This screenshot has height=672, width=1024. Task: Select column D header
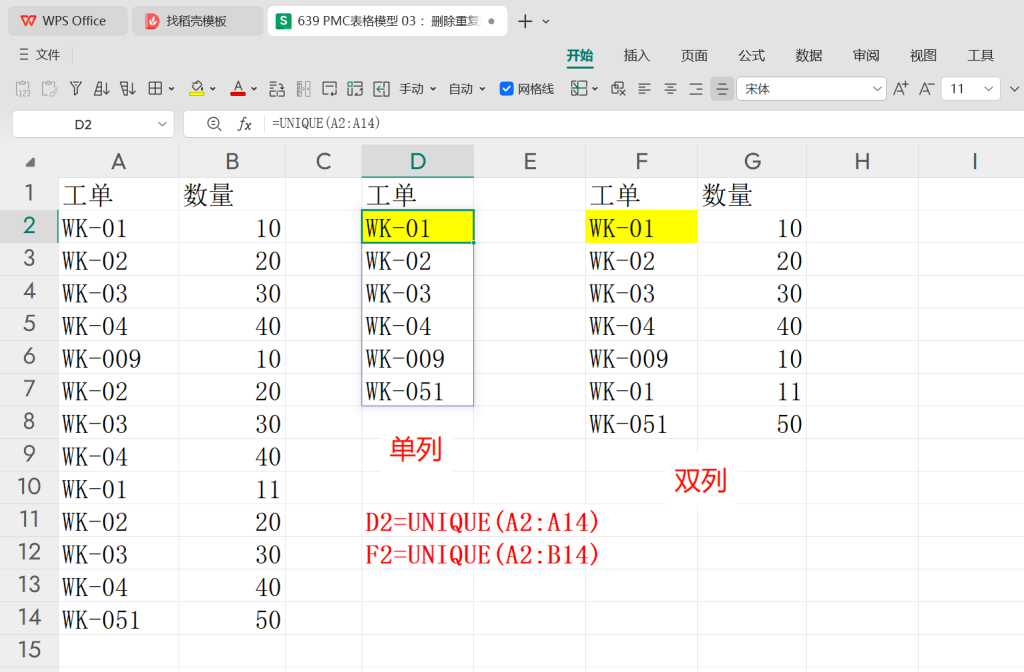pyautogui.click(x=418, y=161)
